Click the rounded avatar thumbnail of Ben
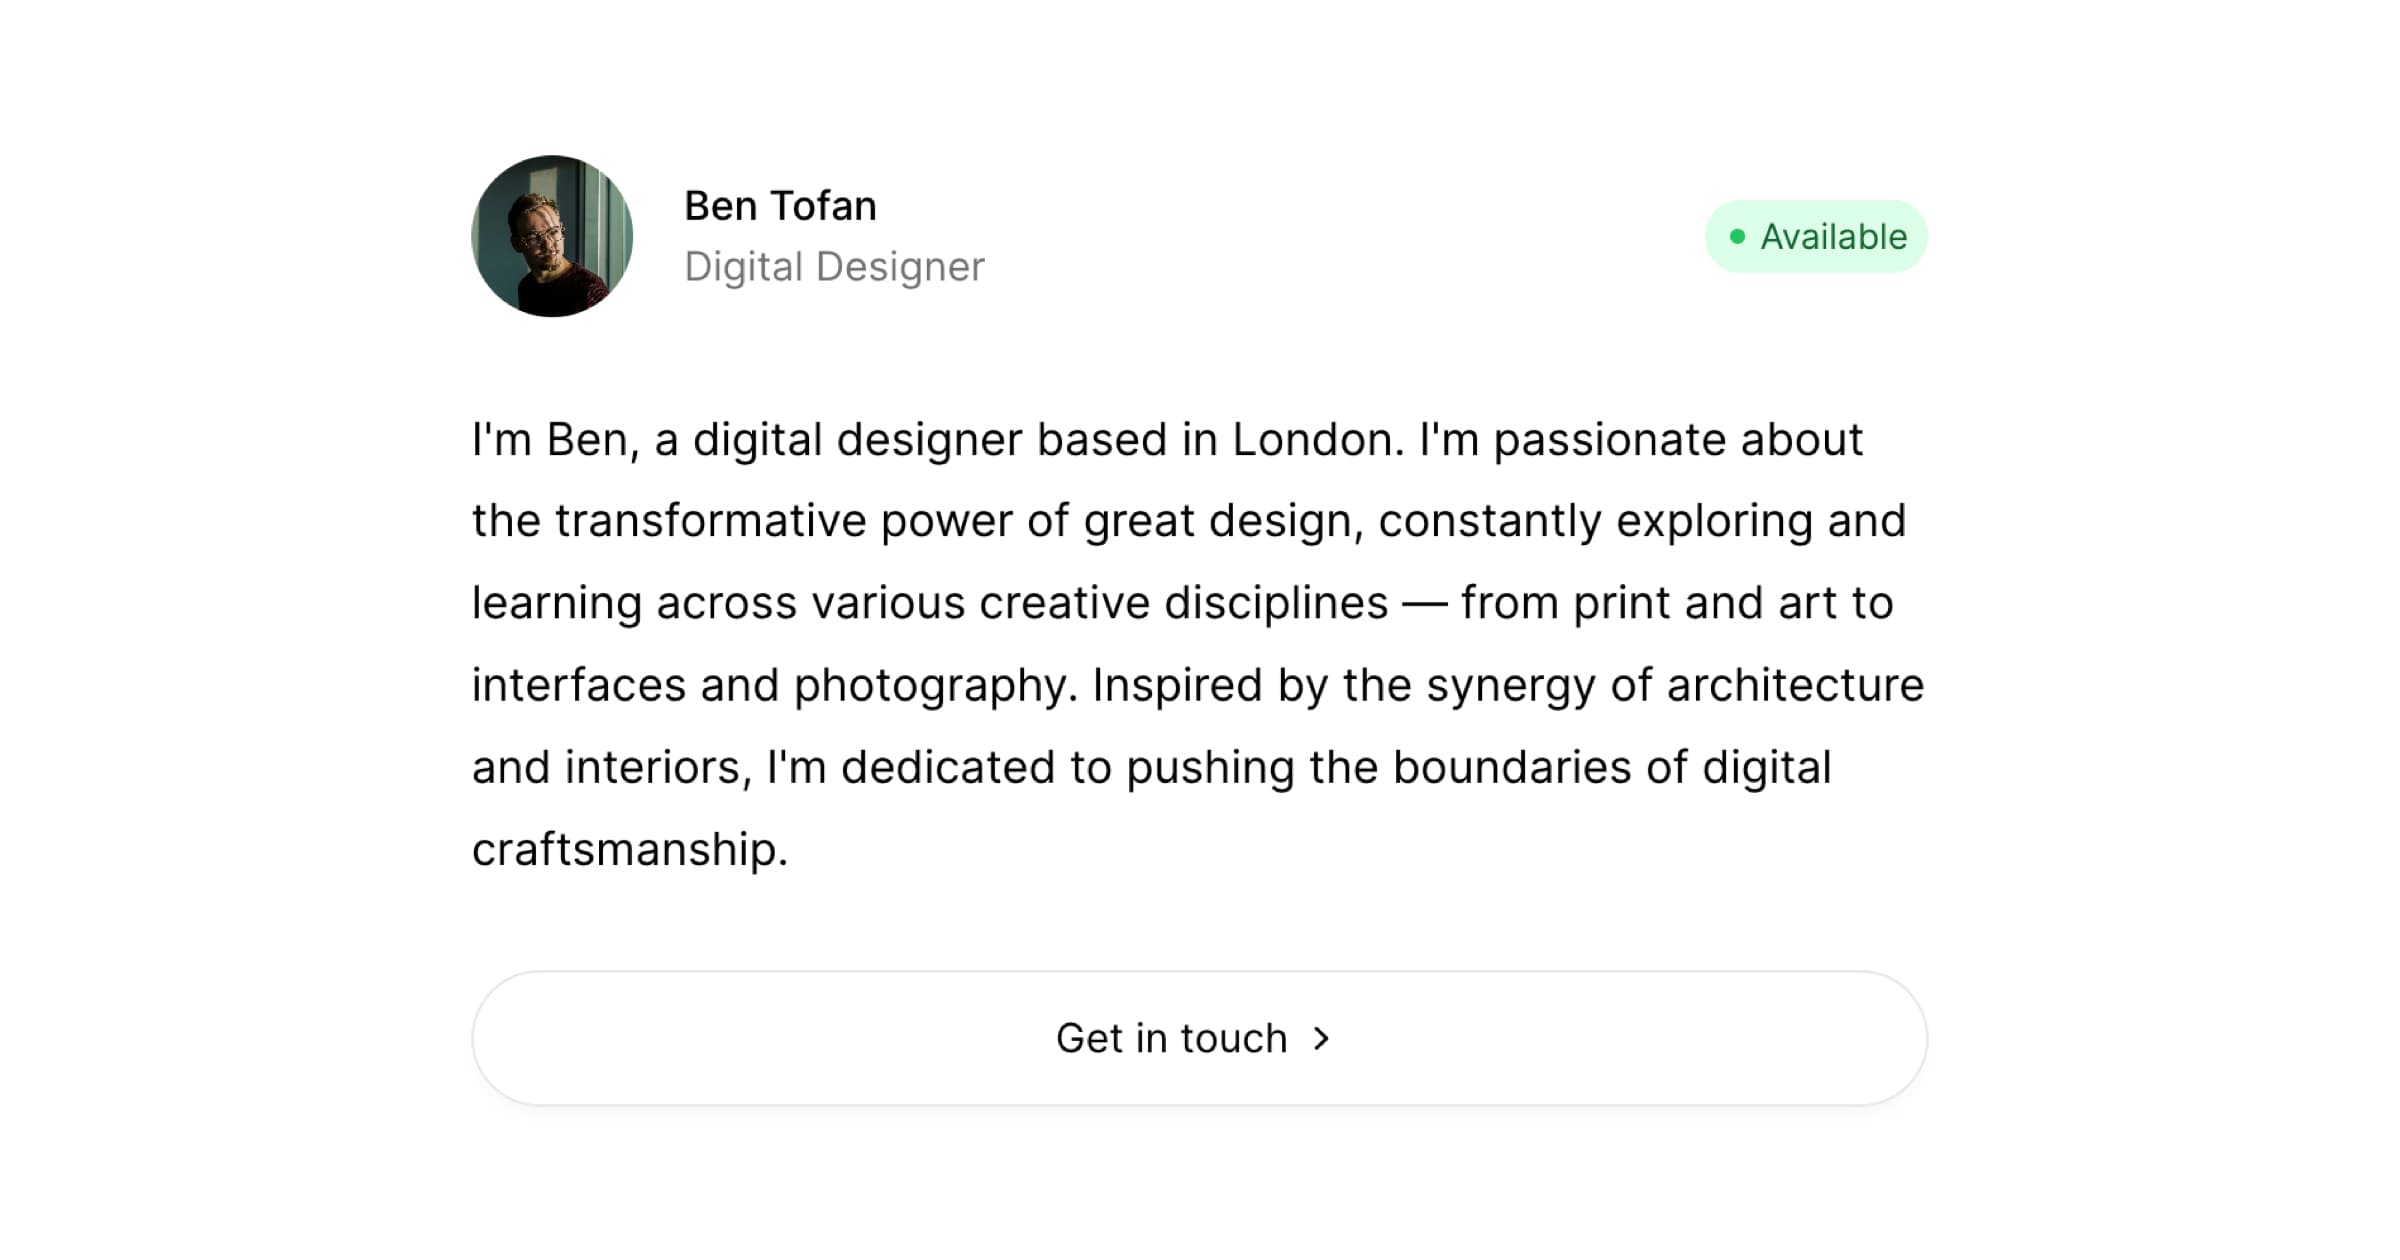Image resolution: width=2400 pixels, height=1260 pixels. 551,237
